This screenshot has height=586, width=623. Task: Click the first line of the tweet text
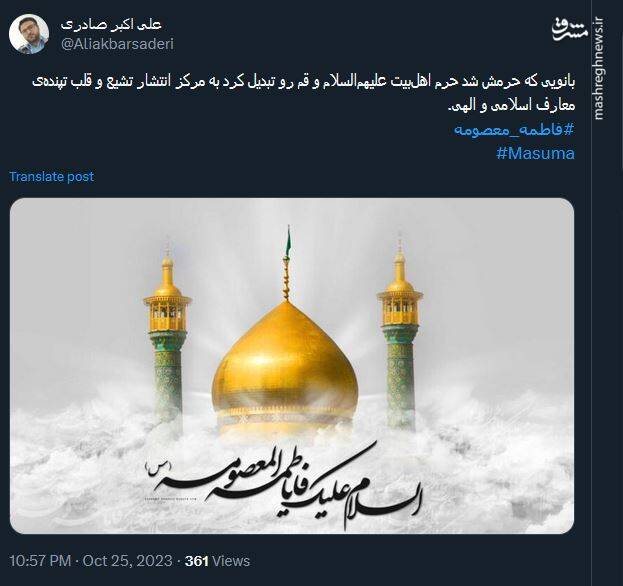click(300, 83)
